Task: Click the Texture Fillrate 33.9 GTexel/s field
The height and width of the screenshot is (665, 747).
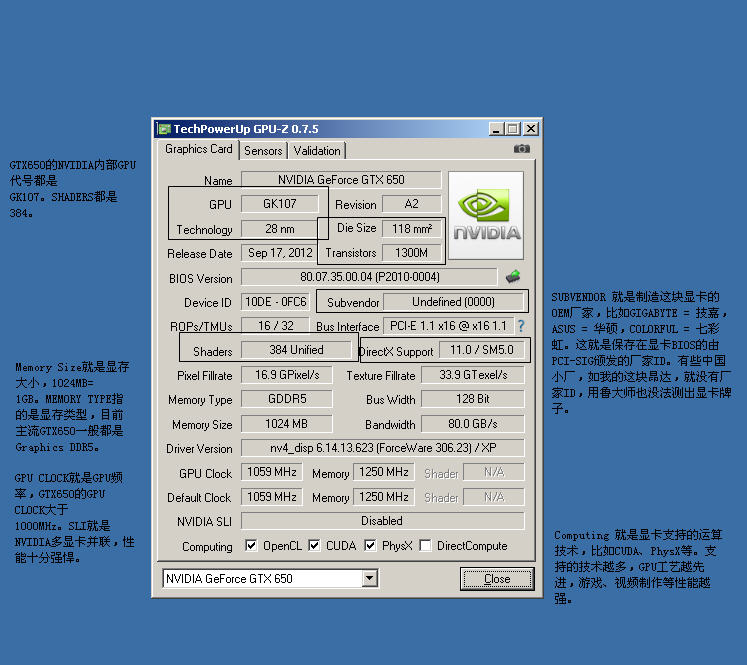Action: pyautogui.click(x=473, y=375)
